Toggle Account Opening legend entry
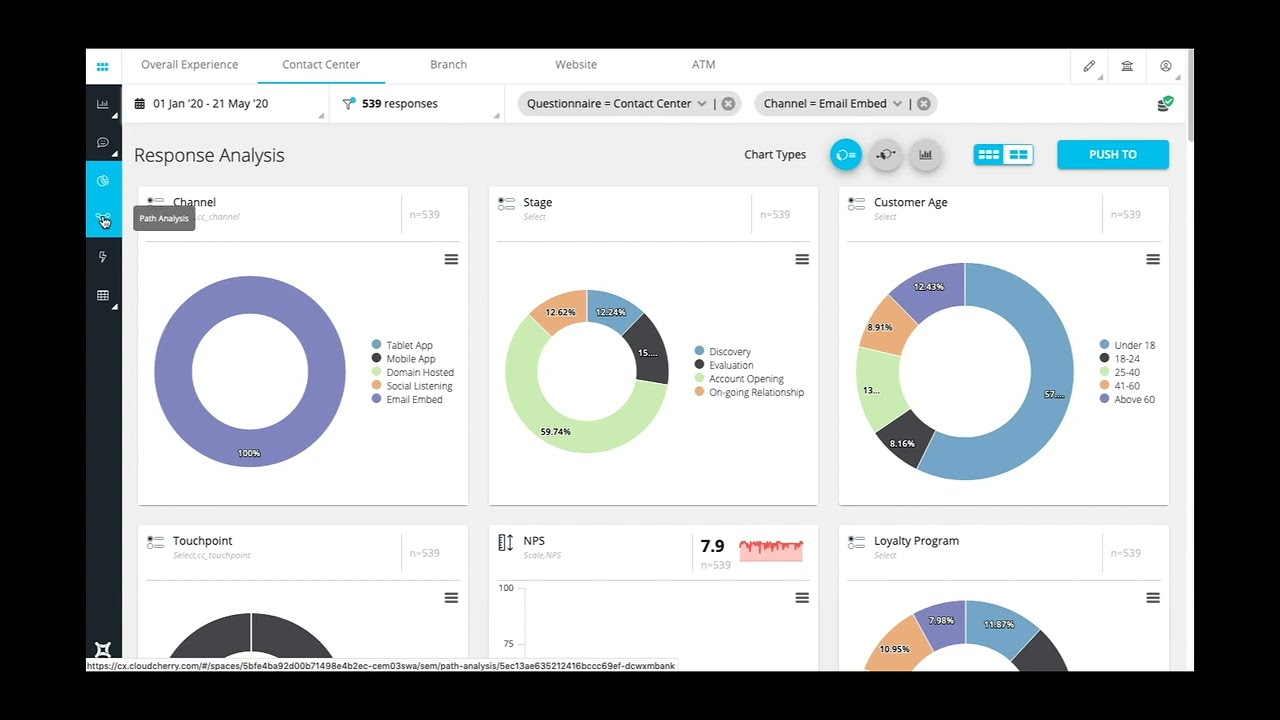 739,379
